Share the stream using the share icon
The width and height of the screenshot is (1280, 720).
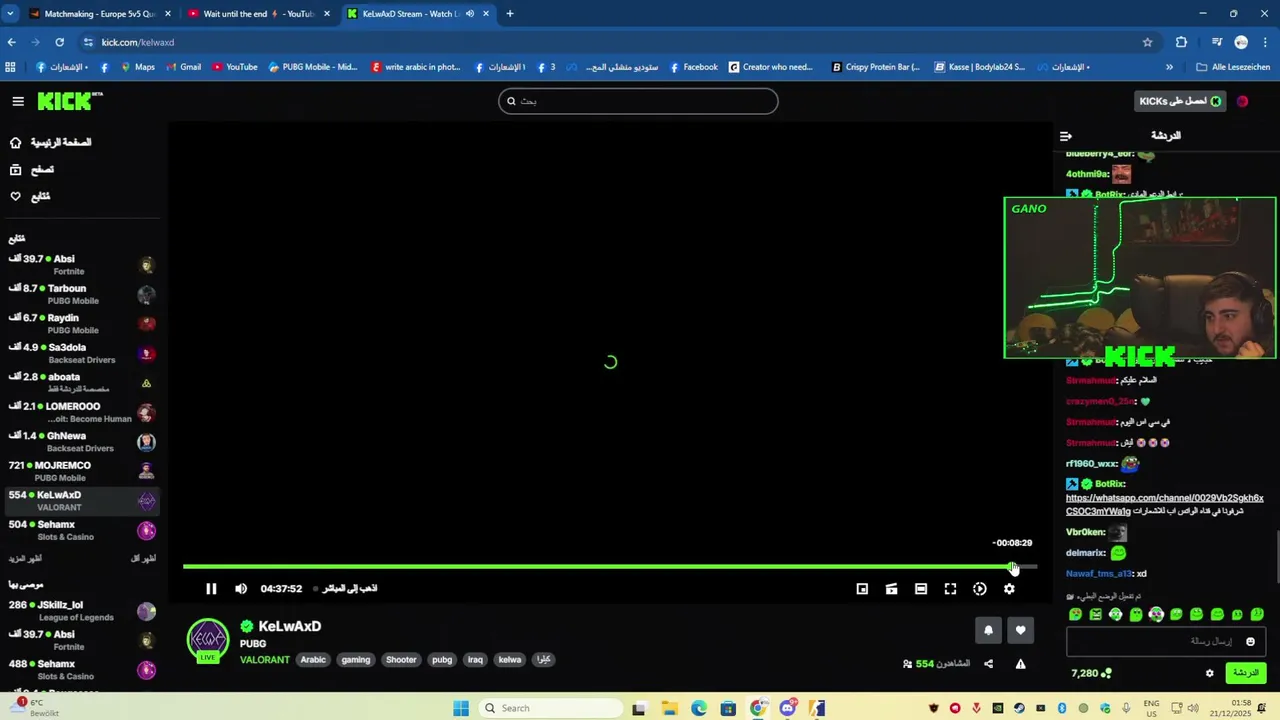click(x=989, y=664)
